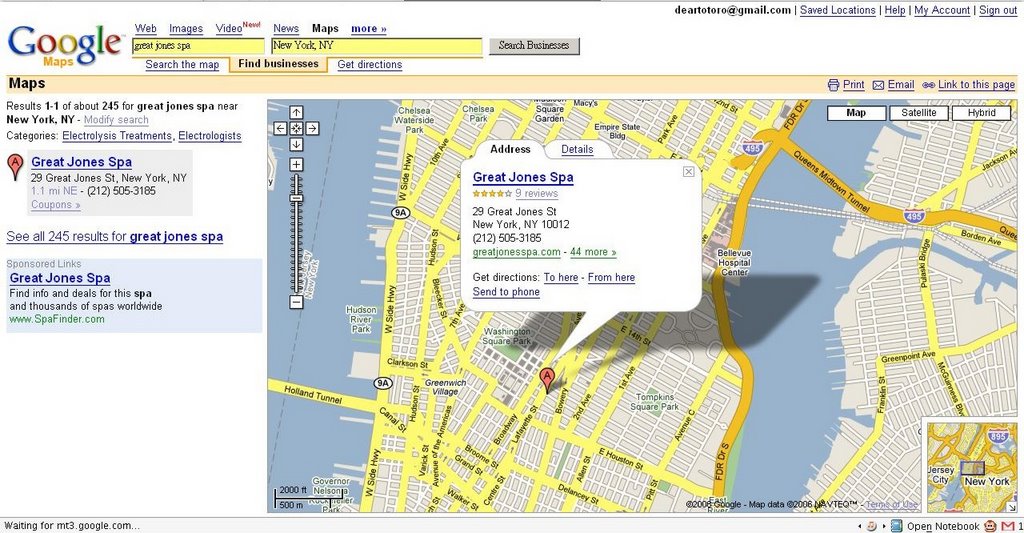Viewport: 1024px width, 533px height.
Task: Switch to Satellite view
Action: [x=918, y=113]
